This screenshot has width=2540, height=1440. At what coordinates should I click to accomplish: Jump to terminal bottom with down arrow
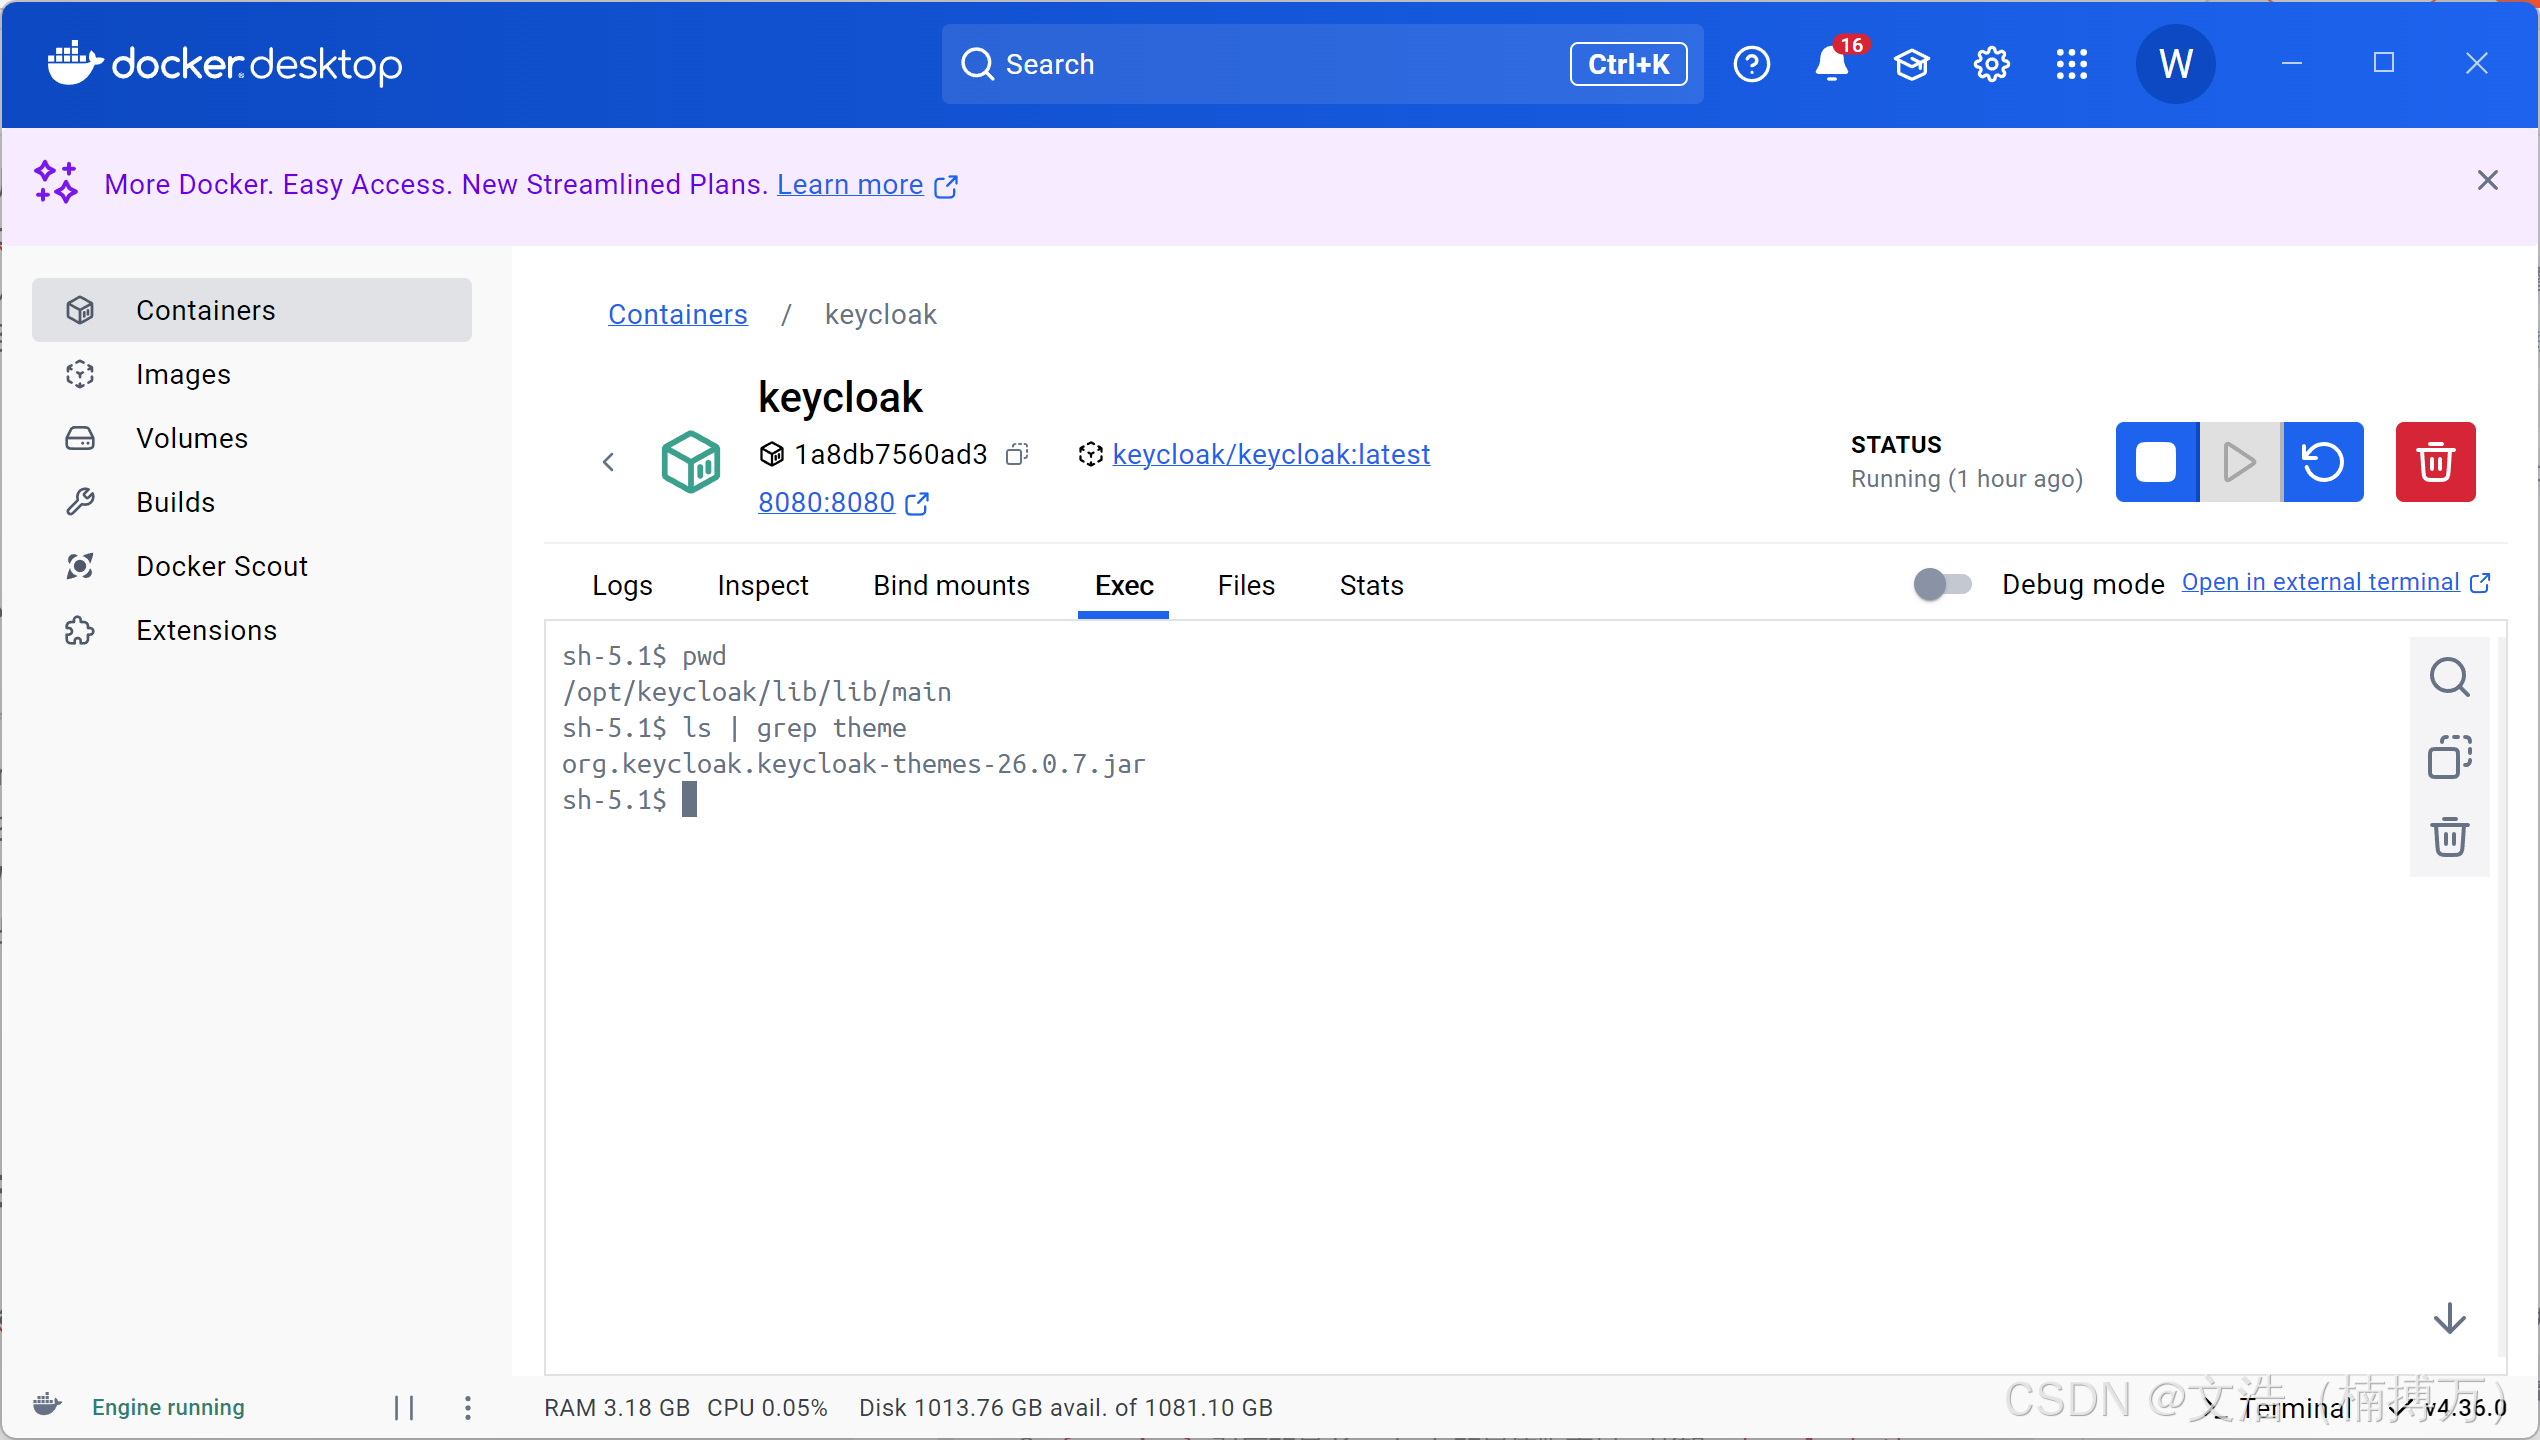(2449, 1318)
